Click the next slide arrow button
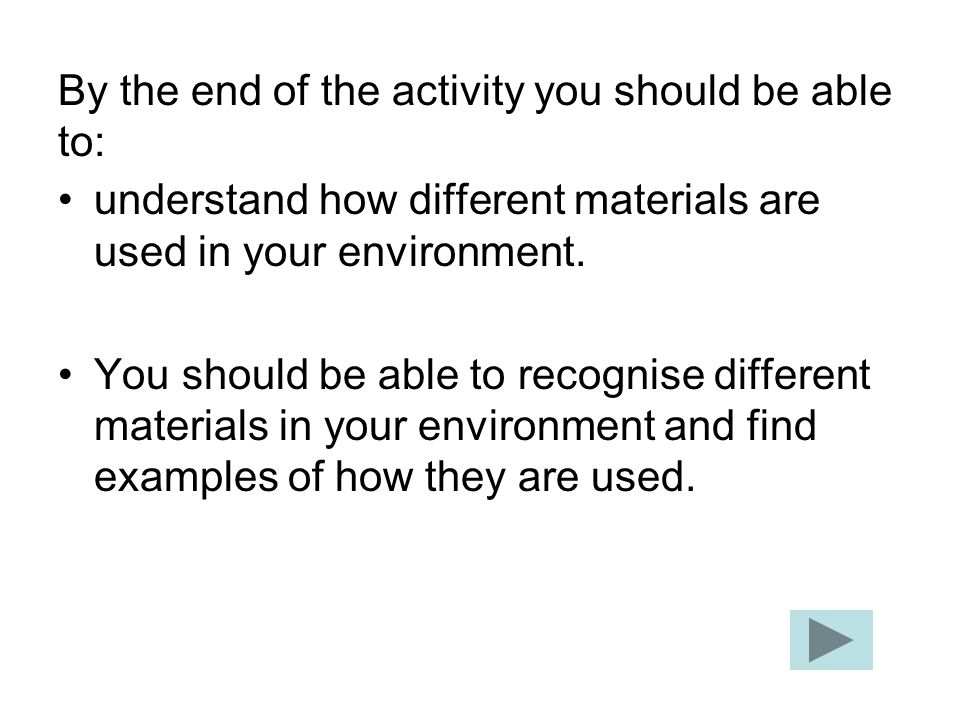 pos(831,640)
